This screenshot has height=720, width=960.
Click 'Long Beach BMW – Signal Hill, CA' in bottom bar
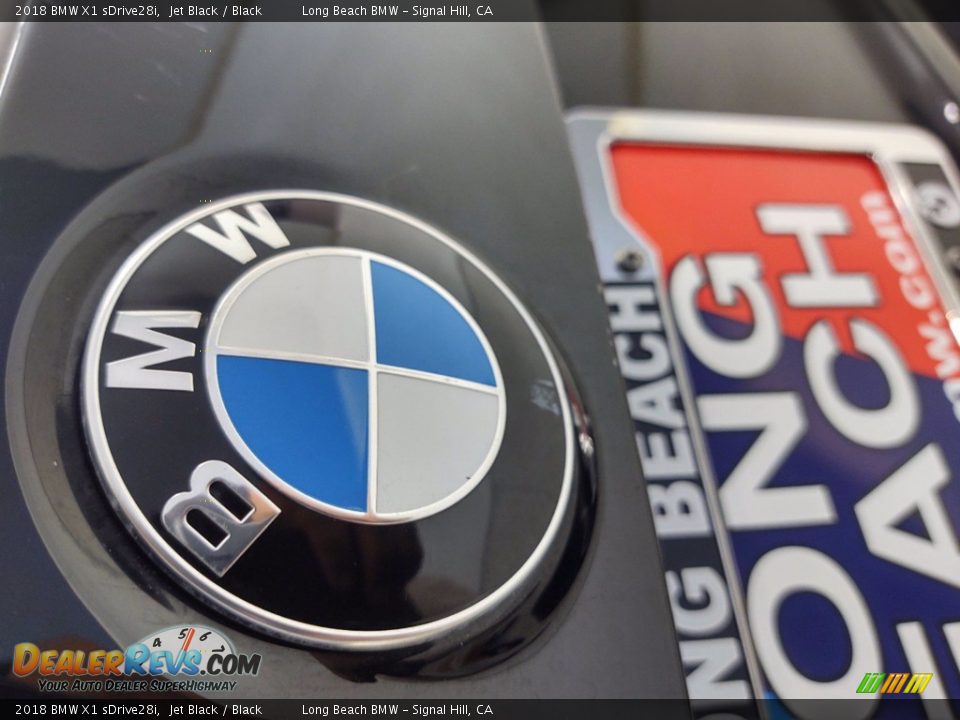pos(397,710)
